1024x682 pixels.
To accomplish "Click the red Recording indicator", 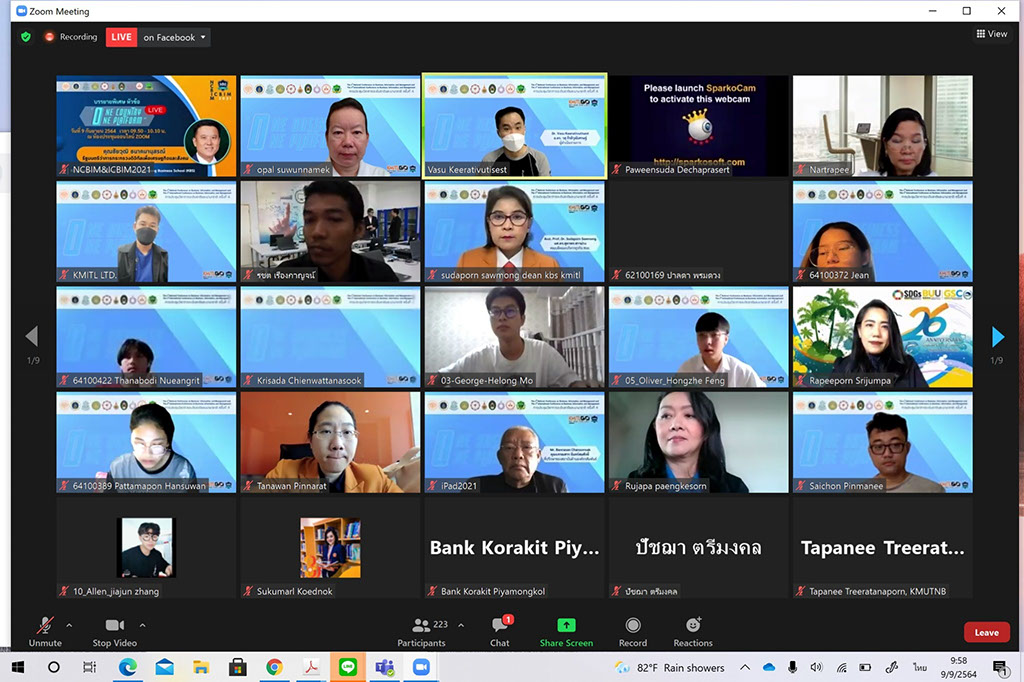I will tap(71, 37).
